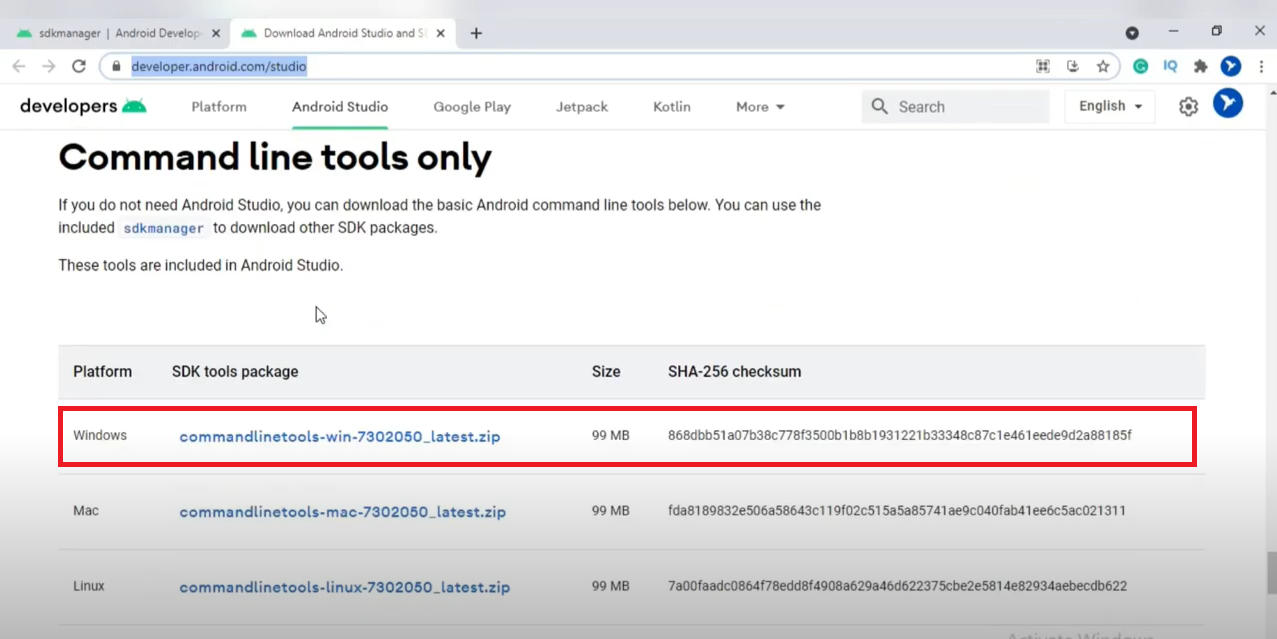The width and height of the screenshot is (1277, 639).
Task: Download commandlinetools-linux-7302050_latest.zip
Action: 345,587
